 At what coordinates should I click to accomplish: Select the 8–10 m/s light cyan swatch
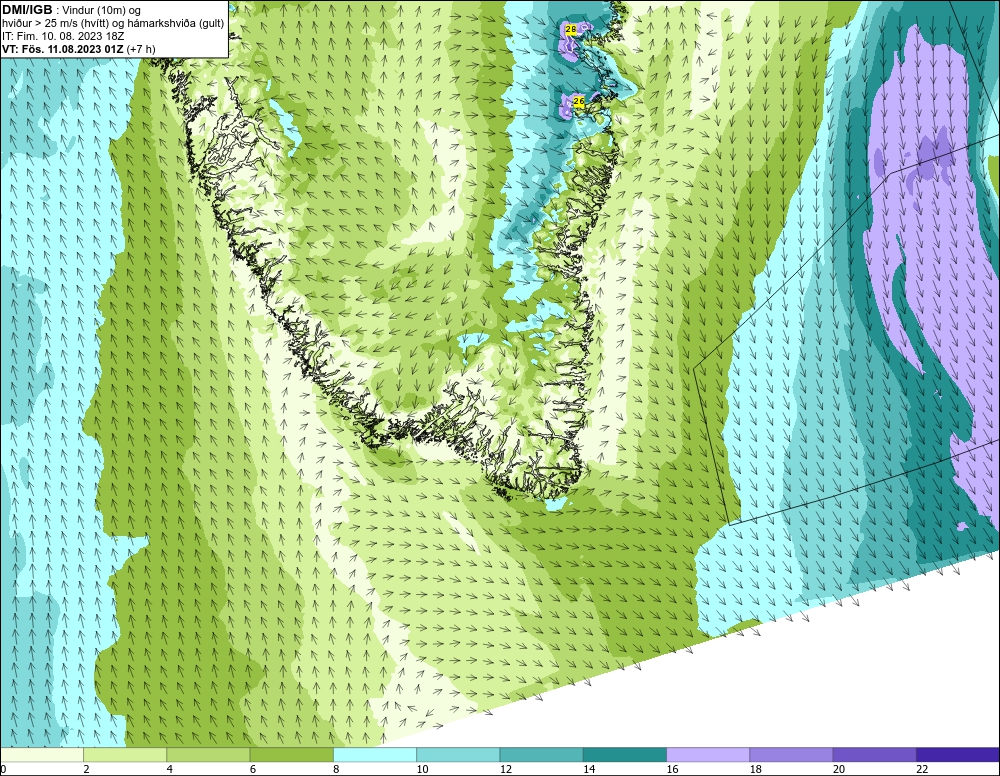click(375, 755)
